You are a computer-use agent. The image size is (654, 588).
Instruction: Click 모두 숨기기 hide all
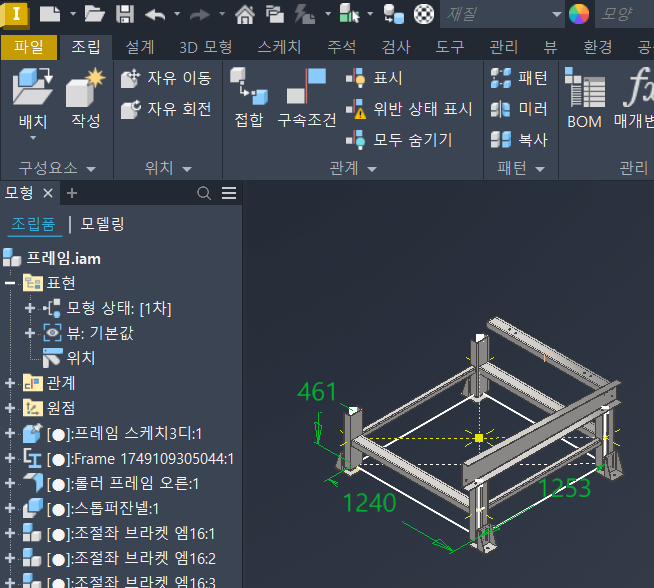point(399,140)
